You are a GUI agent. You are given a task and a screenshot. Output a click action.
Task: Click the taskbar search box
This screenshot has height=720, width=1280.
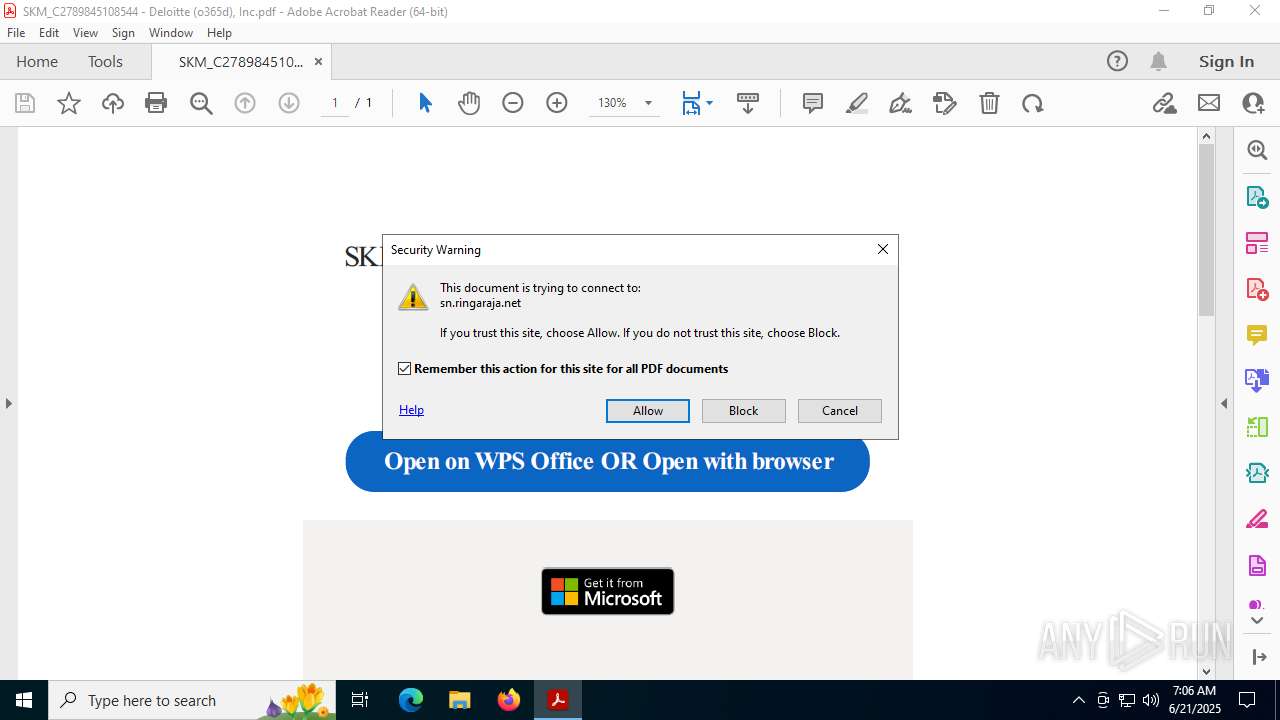click(194, 700)
